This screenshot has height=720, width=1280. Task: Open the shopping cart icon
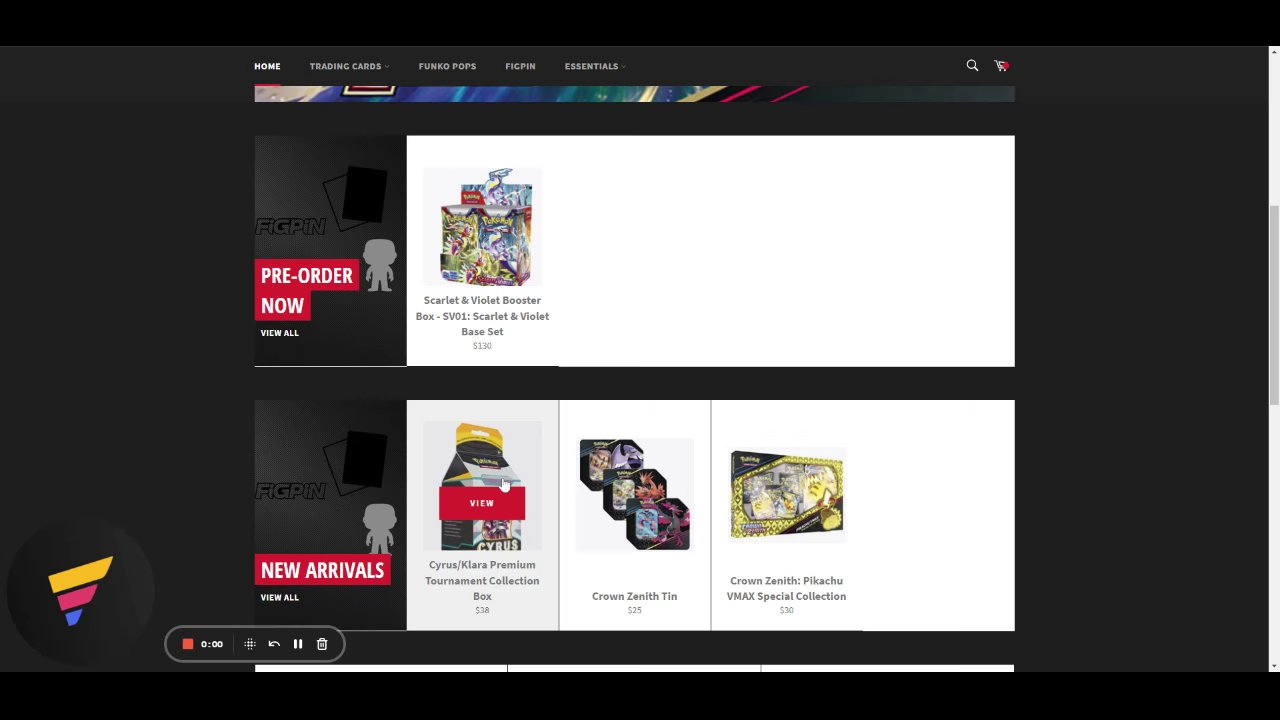[x=1001, y=65]
